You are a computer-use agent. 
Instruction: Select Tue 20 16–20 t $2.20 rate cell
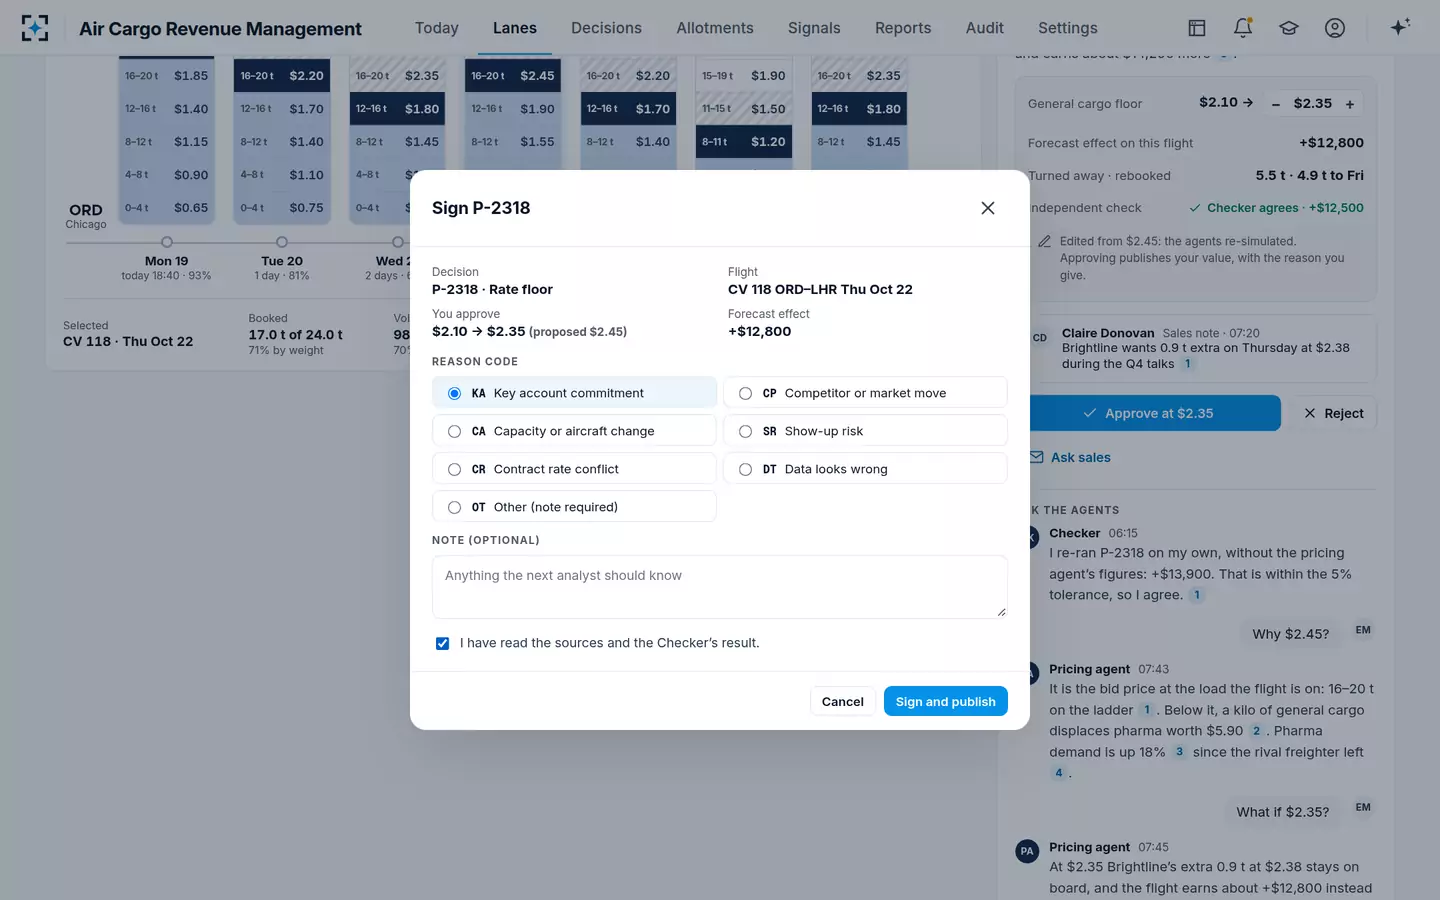[x=282, y=75]
